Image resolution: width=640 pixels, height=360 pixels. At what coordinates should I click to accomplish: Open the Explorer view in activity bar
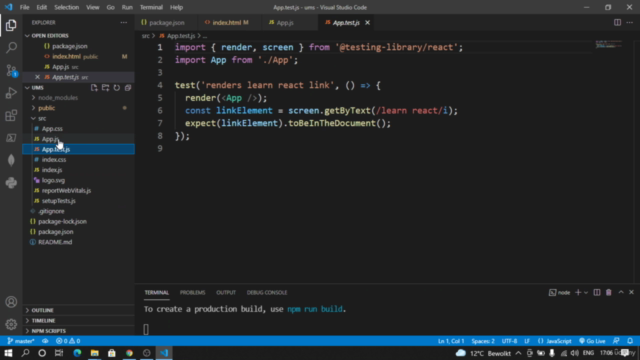click(x=11, y=25)
